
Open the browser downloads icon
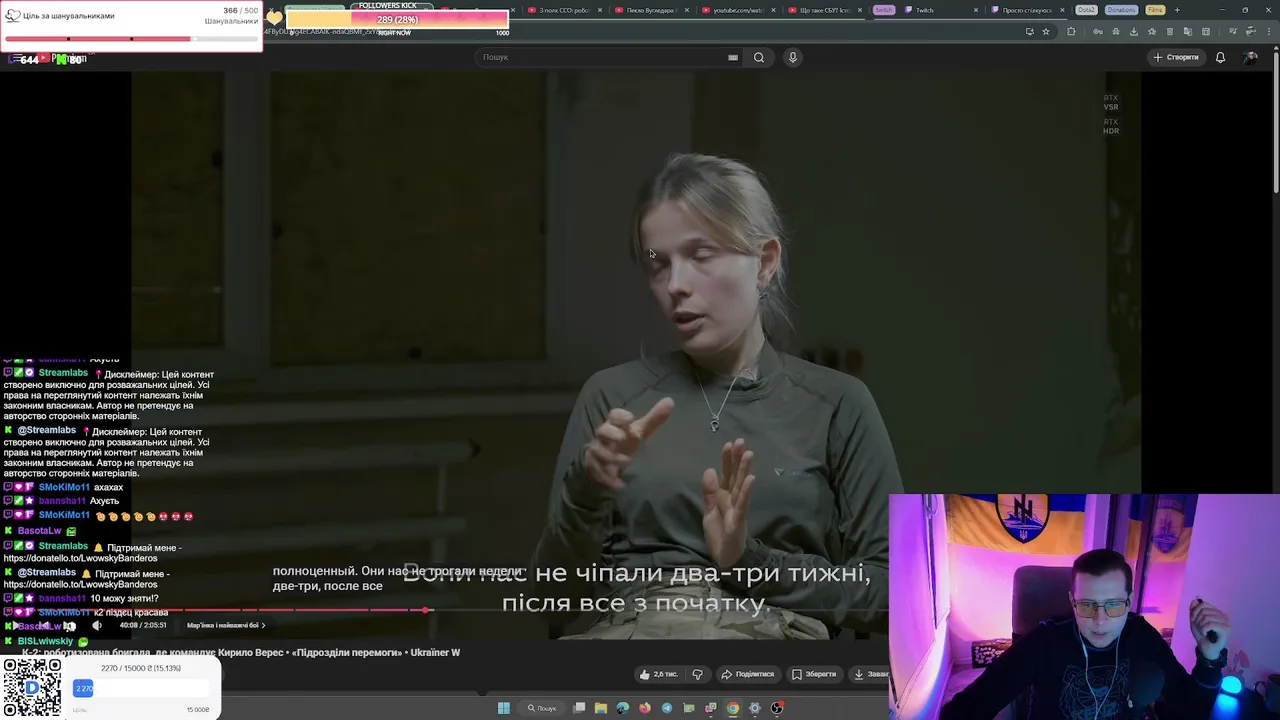click(1134, 31)
